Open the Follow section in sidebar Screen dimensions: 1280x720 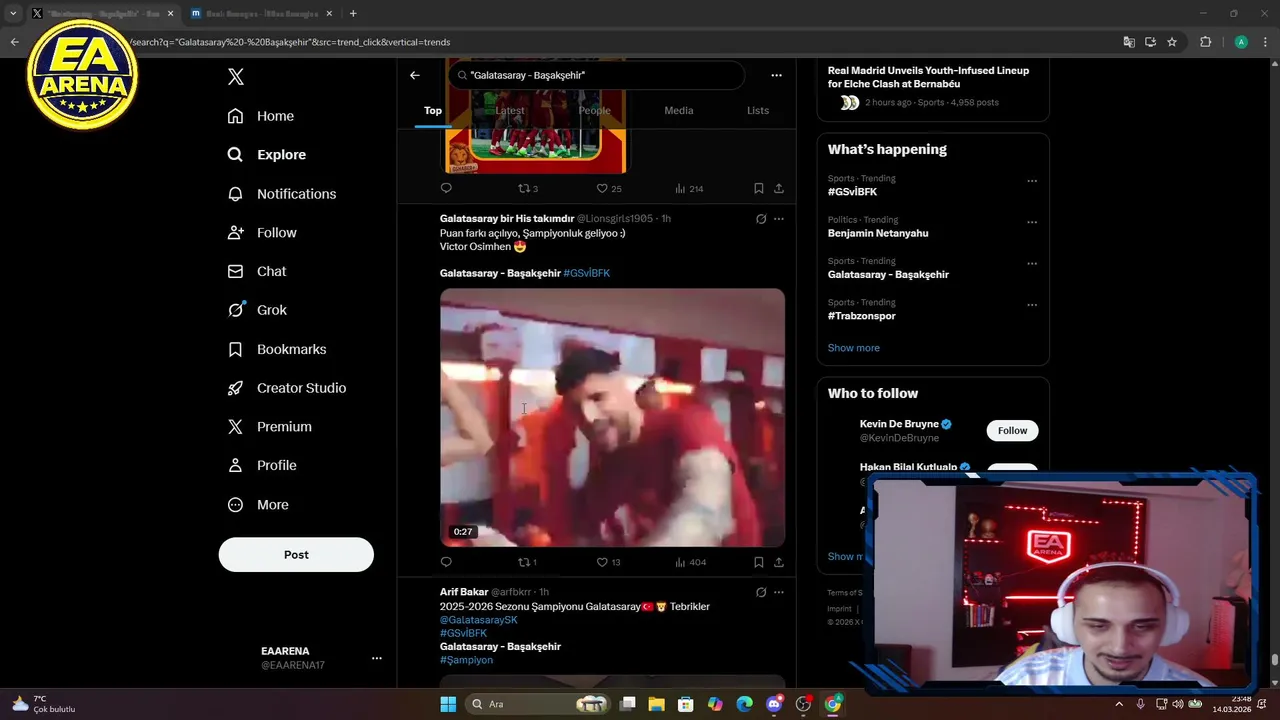tap(261, 233)
